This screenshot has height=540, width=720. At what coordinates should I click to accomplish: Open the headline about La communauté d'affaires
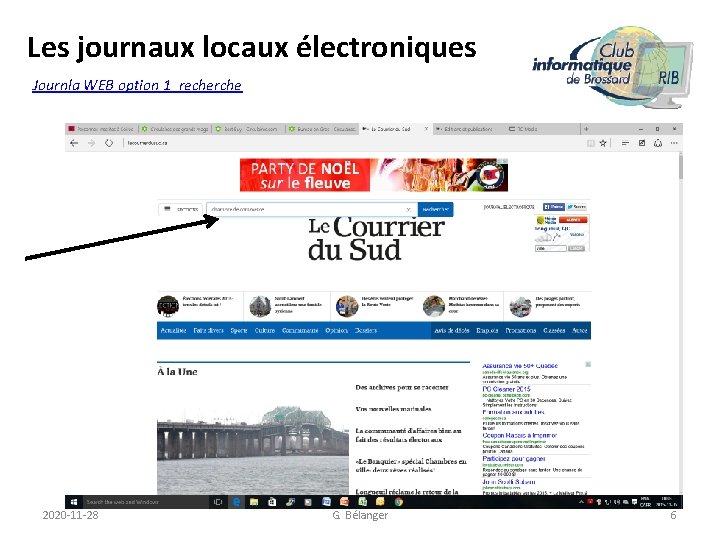(408, 435)
